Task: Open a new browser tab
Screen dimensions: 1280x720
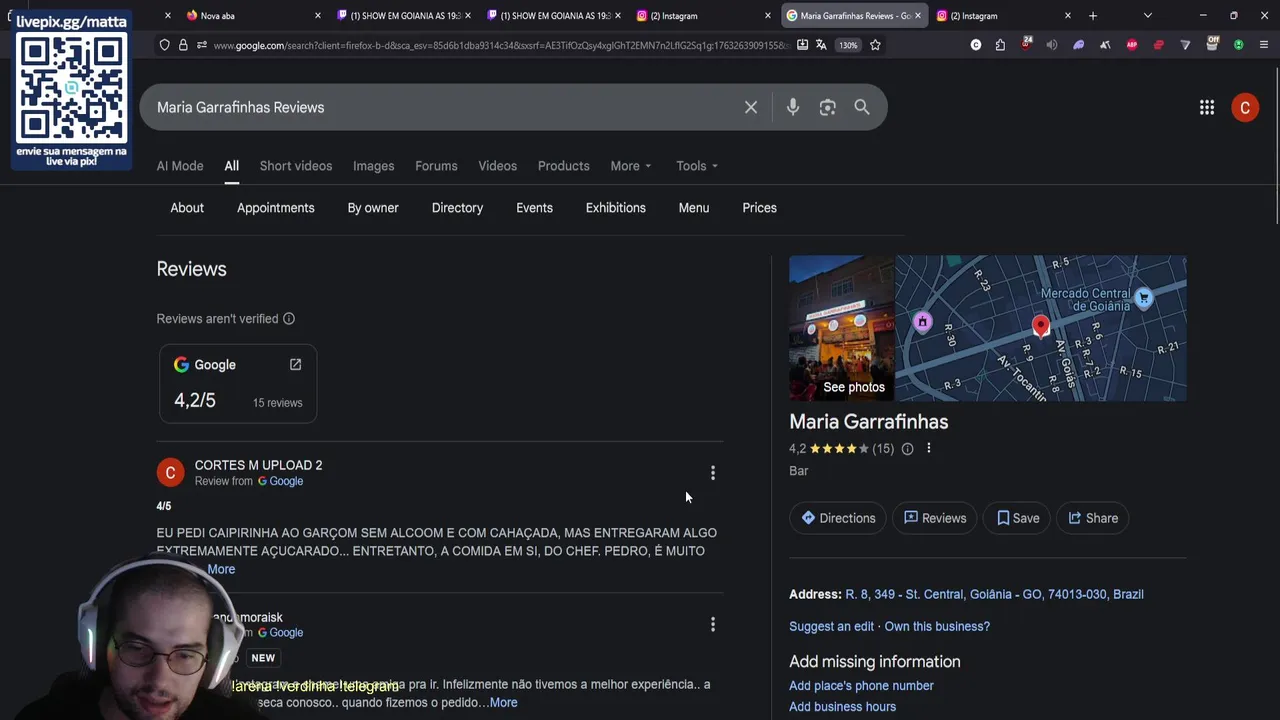Action: 1093,16
